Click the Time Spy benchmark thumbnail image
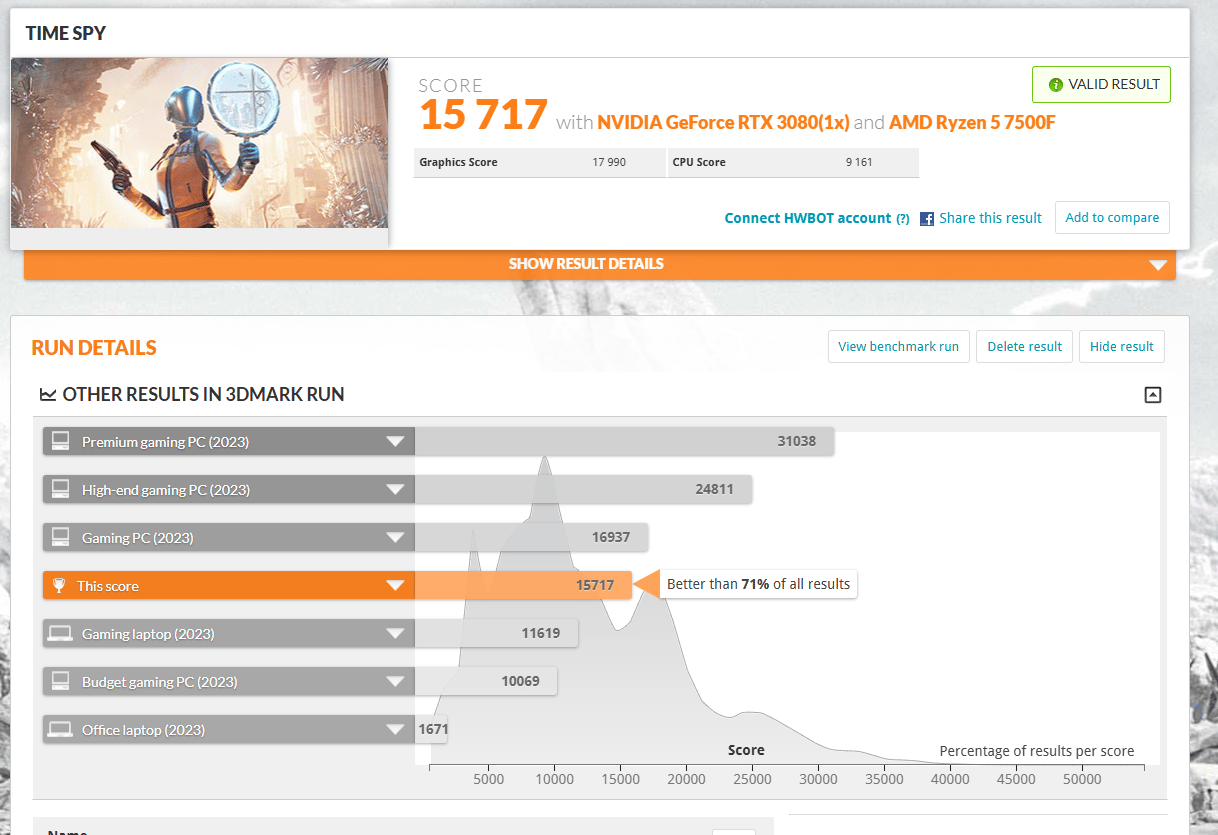 pyautogui.click(x=199, y=143)
